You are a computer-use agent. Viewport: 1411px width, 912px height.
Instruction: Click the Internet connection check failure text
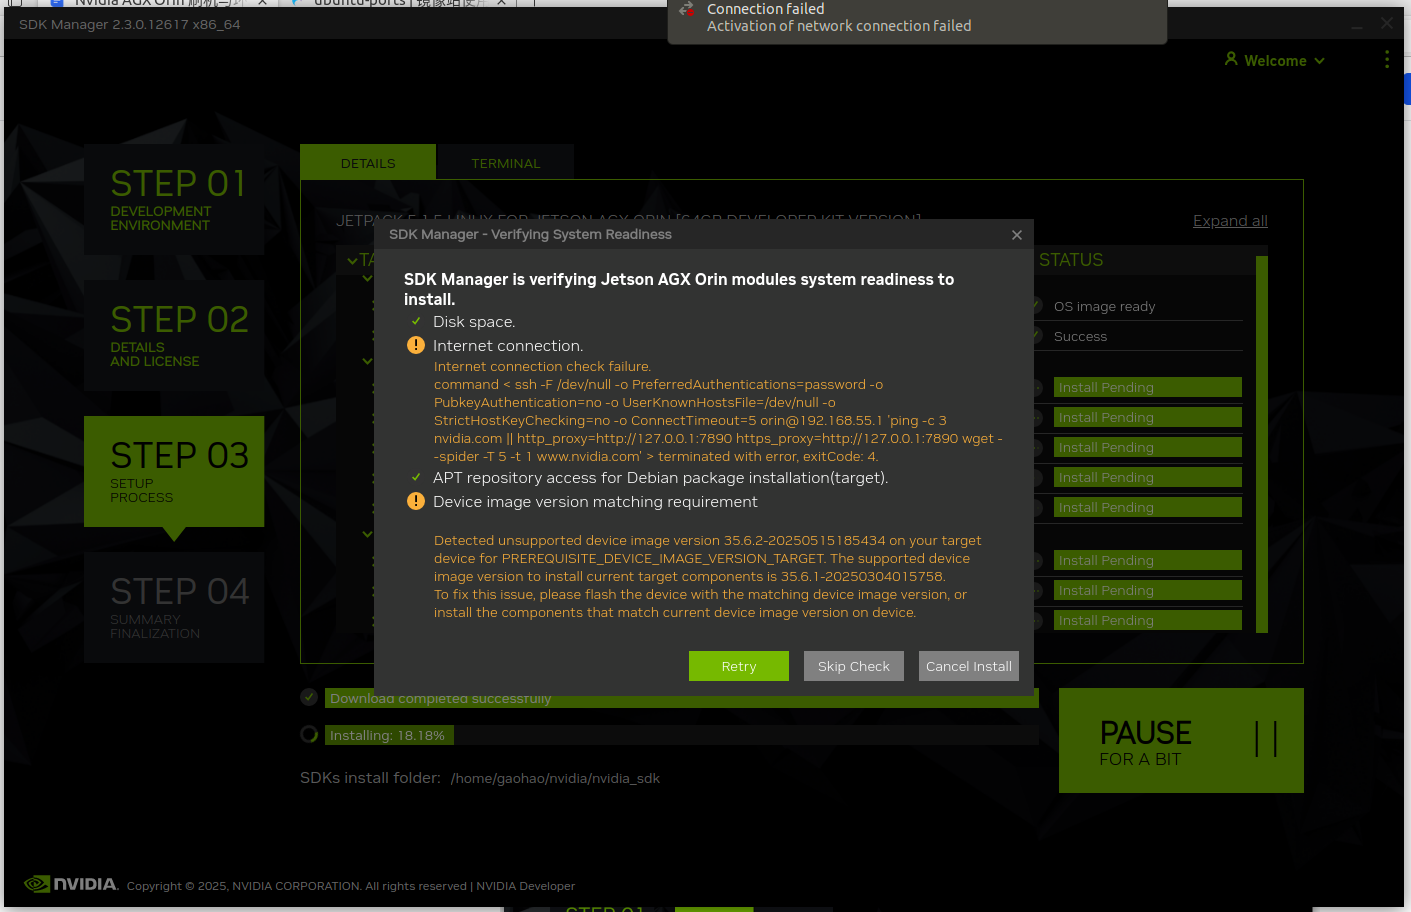542,367
